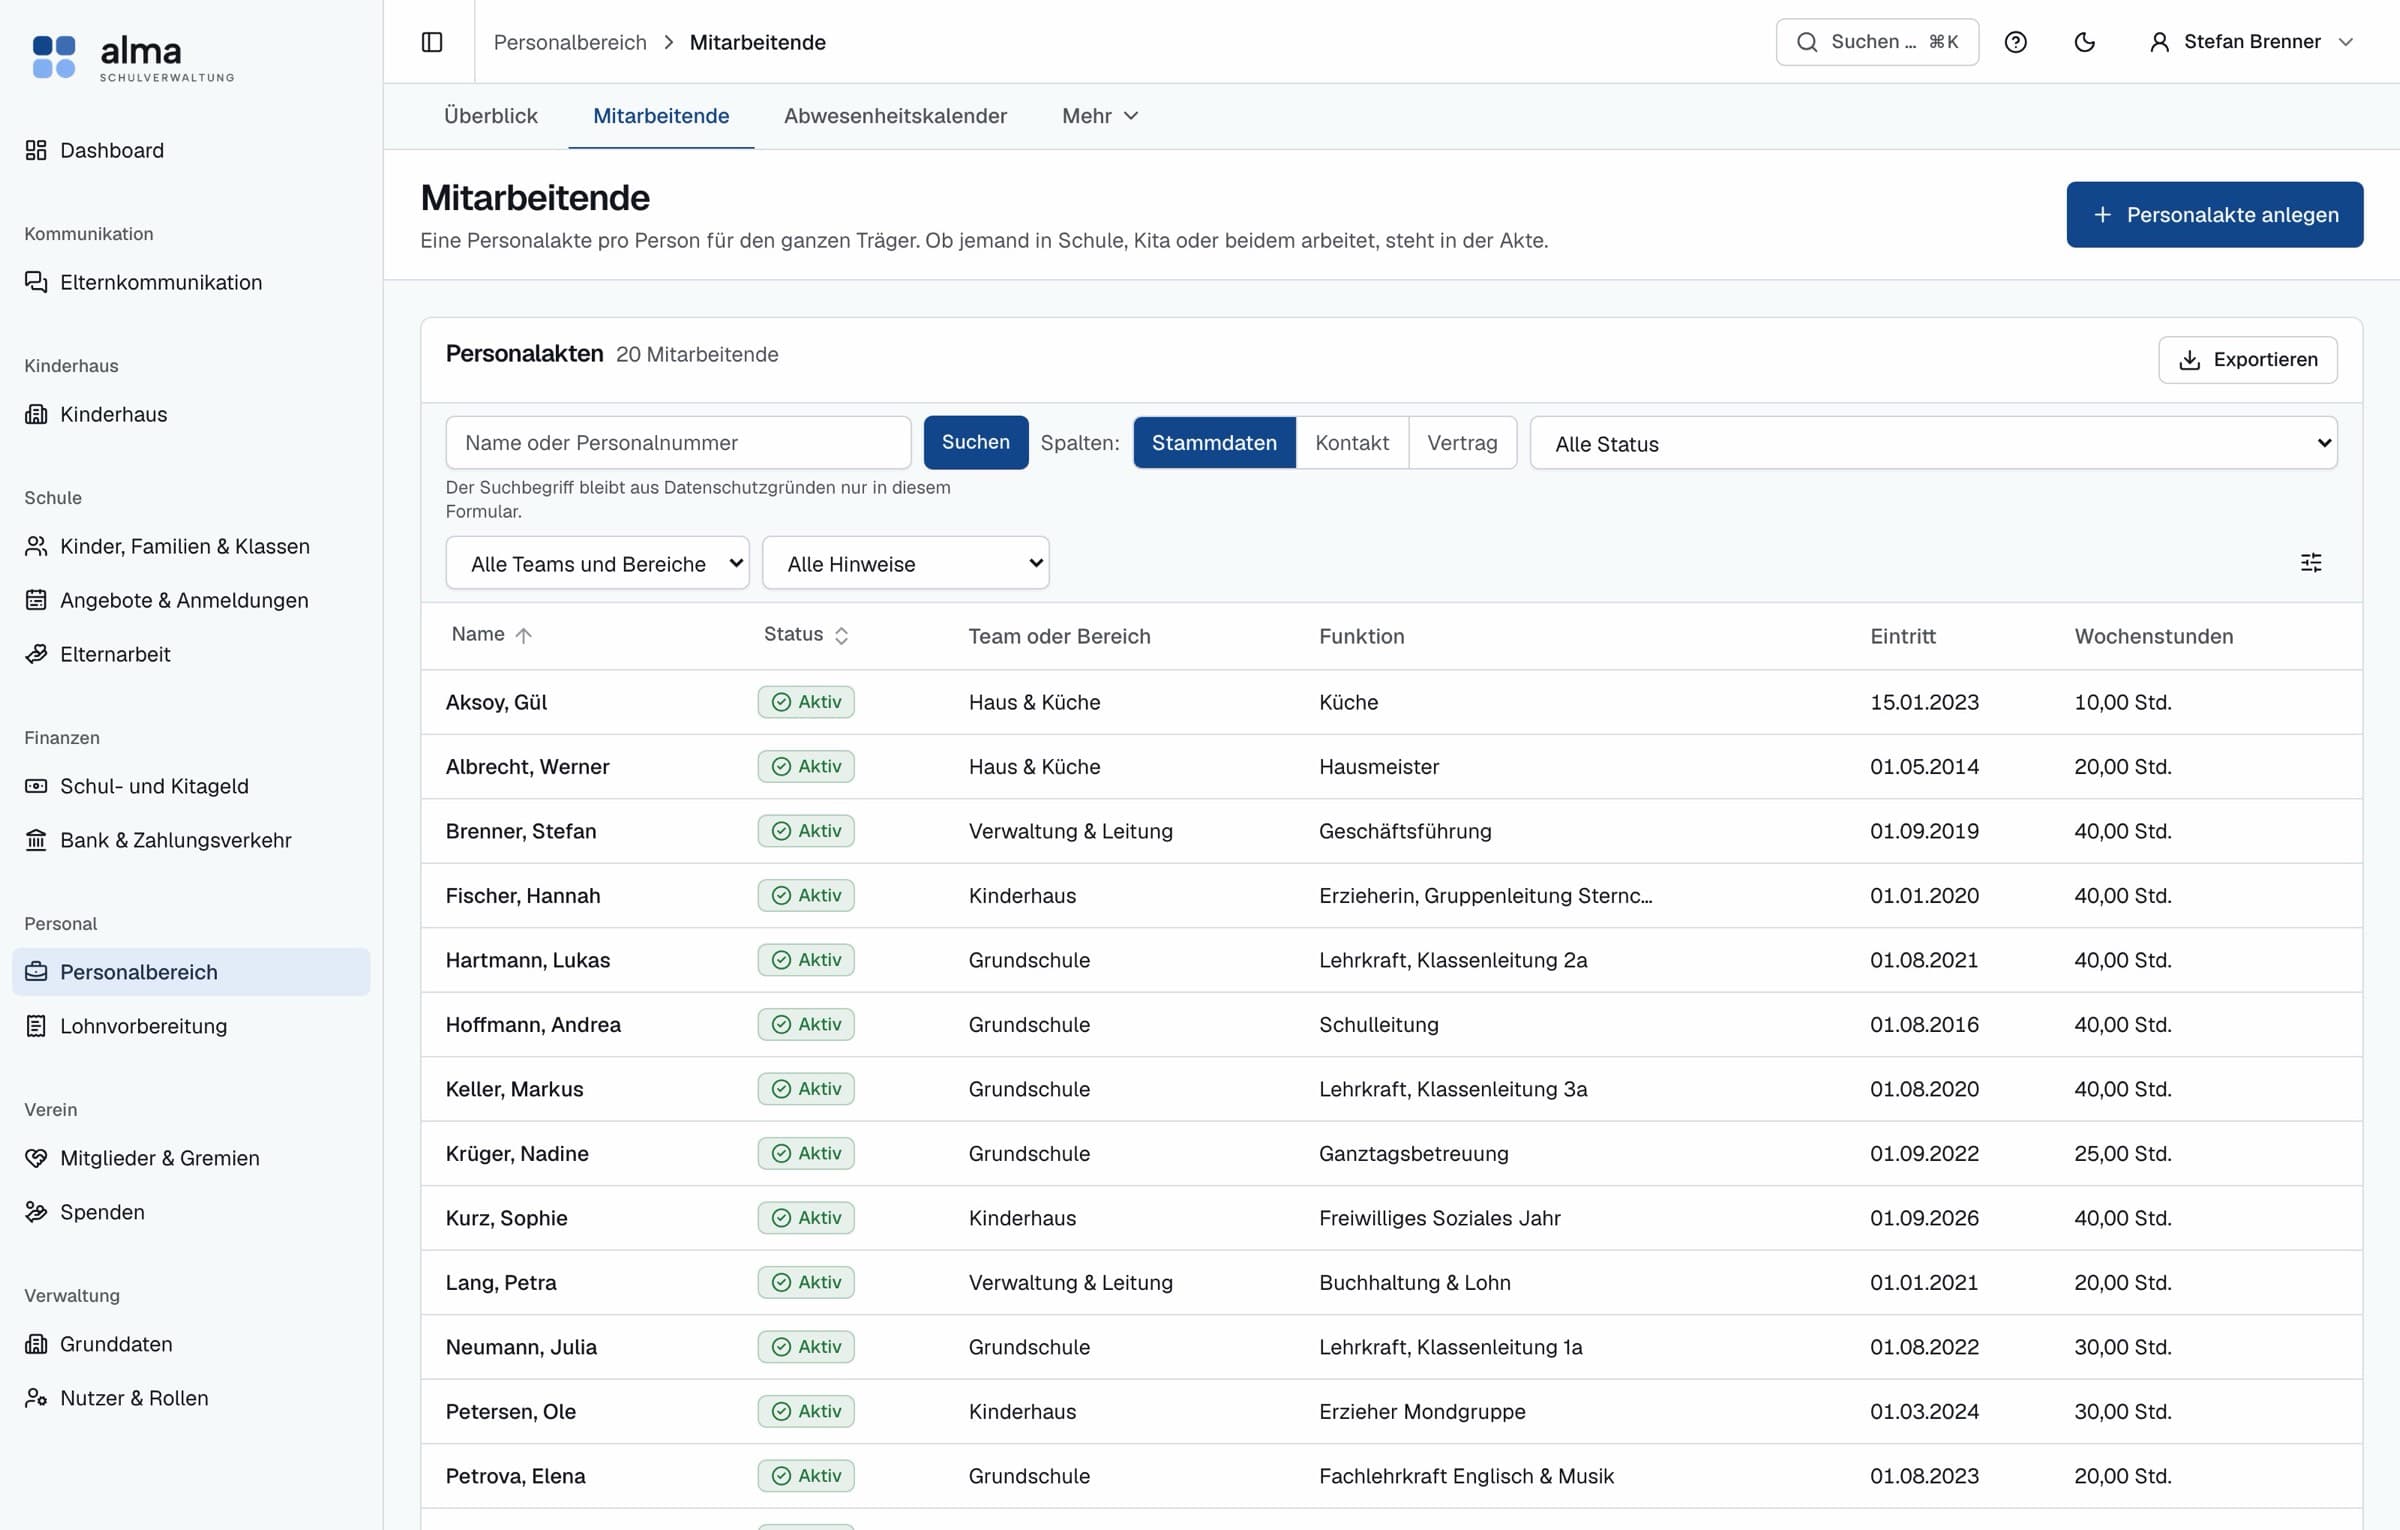Open the Abwesenheitskalender tab
Image resolution: width=2400 pixels, height=1530 pixels.
895,116
